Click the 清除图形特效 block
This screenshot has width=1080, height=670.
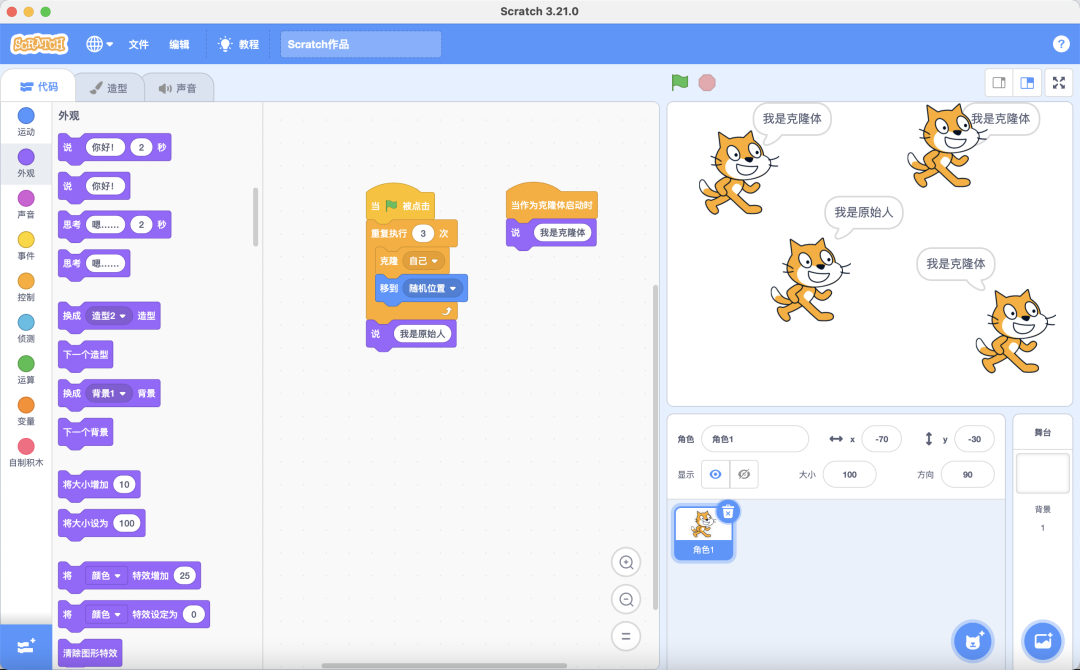pyautogui.click(x=90, y=653)
